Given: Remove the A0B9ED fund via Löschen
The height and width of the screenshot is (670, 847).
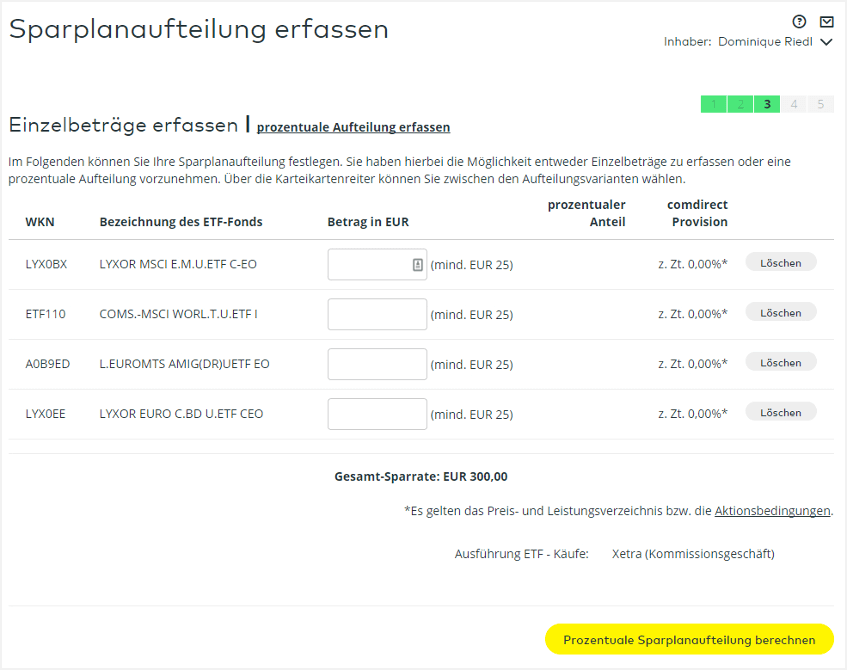Looking at the screenshot, I should point(780,362).
